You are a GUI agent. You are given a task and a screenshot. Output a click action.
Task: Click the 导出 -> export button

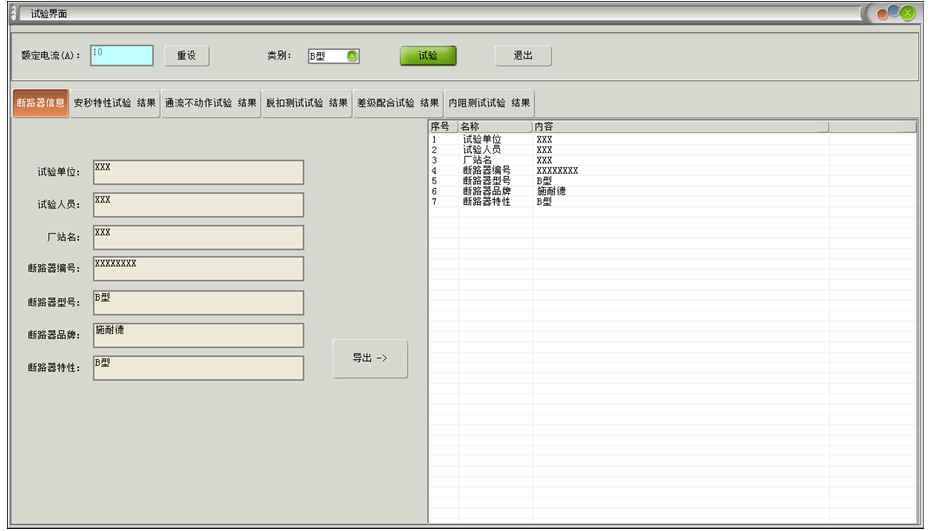(370, 359)
